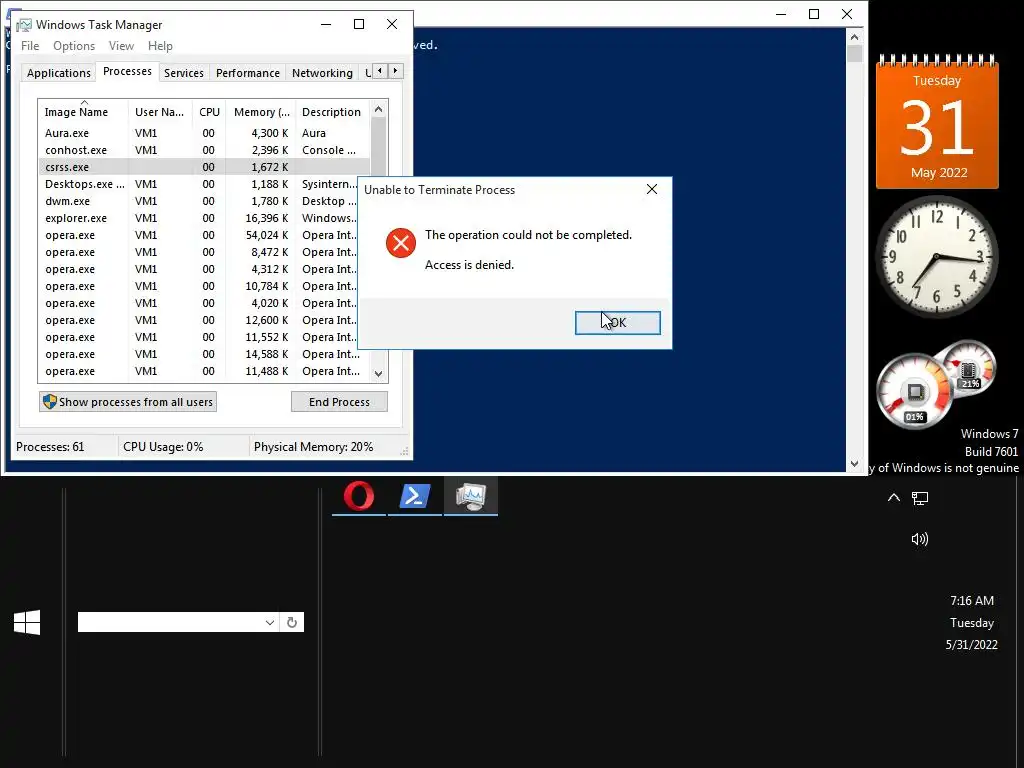Click the analog clock gadget
This screenshot has width=1024, height=768.
[936, 257]
